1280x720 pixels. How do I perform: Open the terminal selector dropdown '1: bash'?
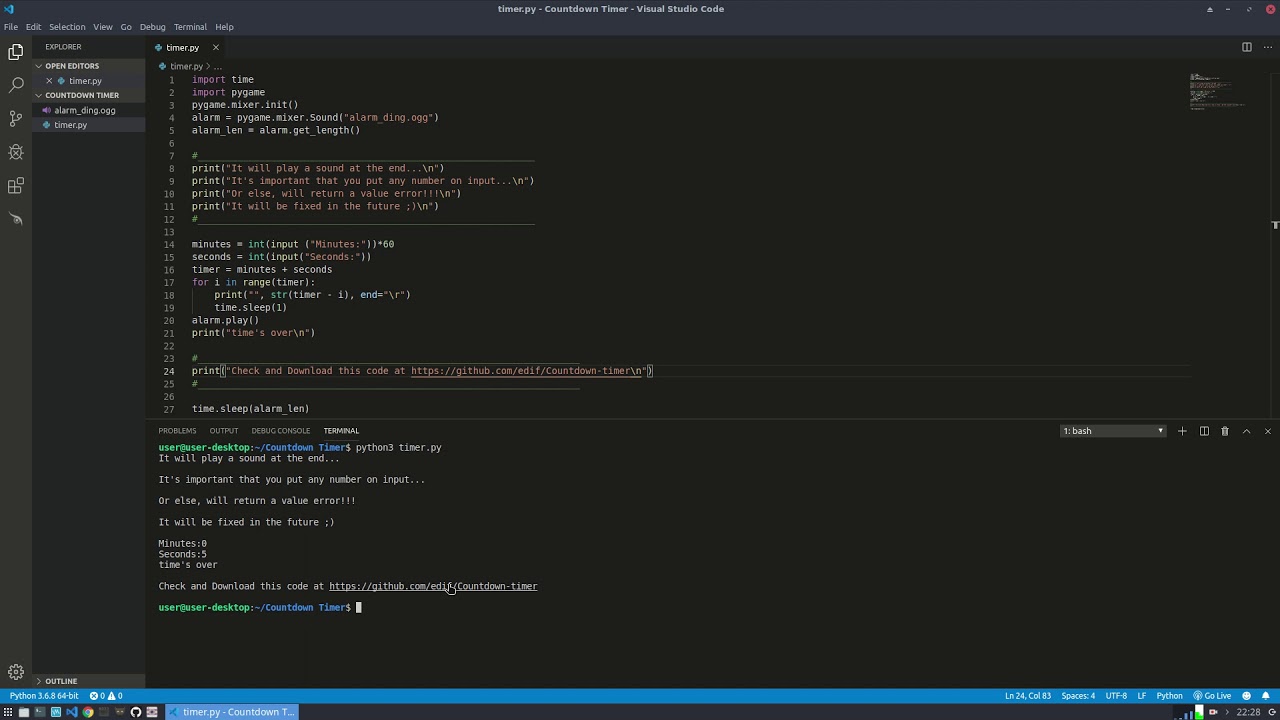pos(1113,431)
